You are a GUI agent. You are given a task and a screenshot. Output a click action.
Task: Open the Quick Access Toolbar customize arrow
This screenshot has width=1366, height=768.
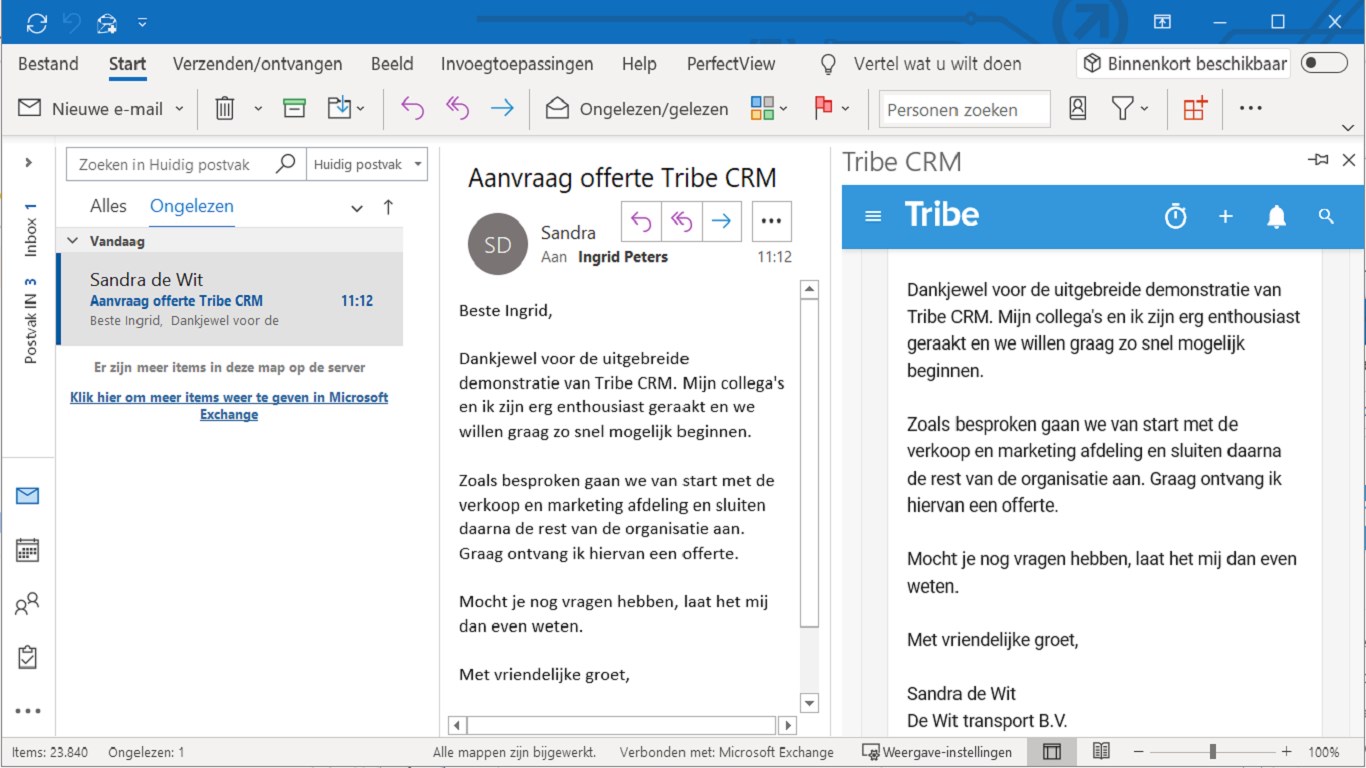142,22
